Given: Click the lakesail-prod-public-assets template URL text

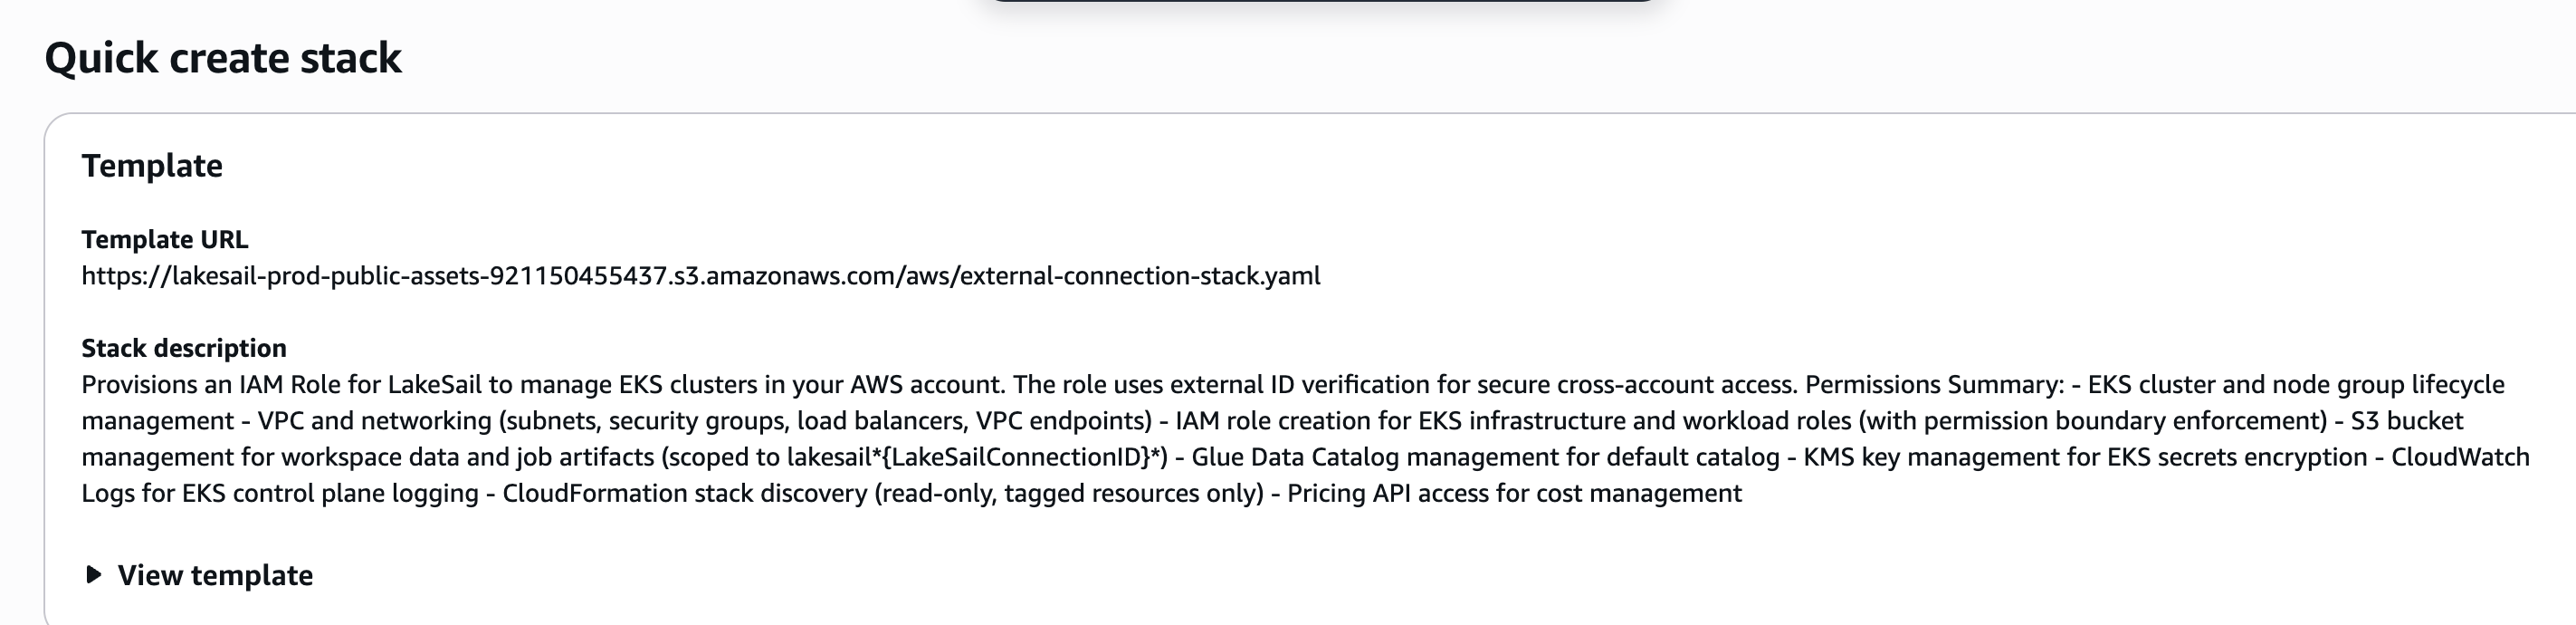Looking at the screenshot, I should pyautogui.click(x=701, y=276).
